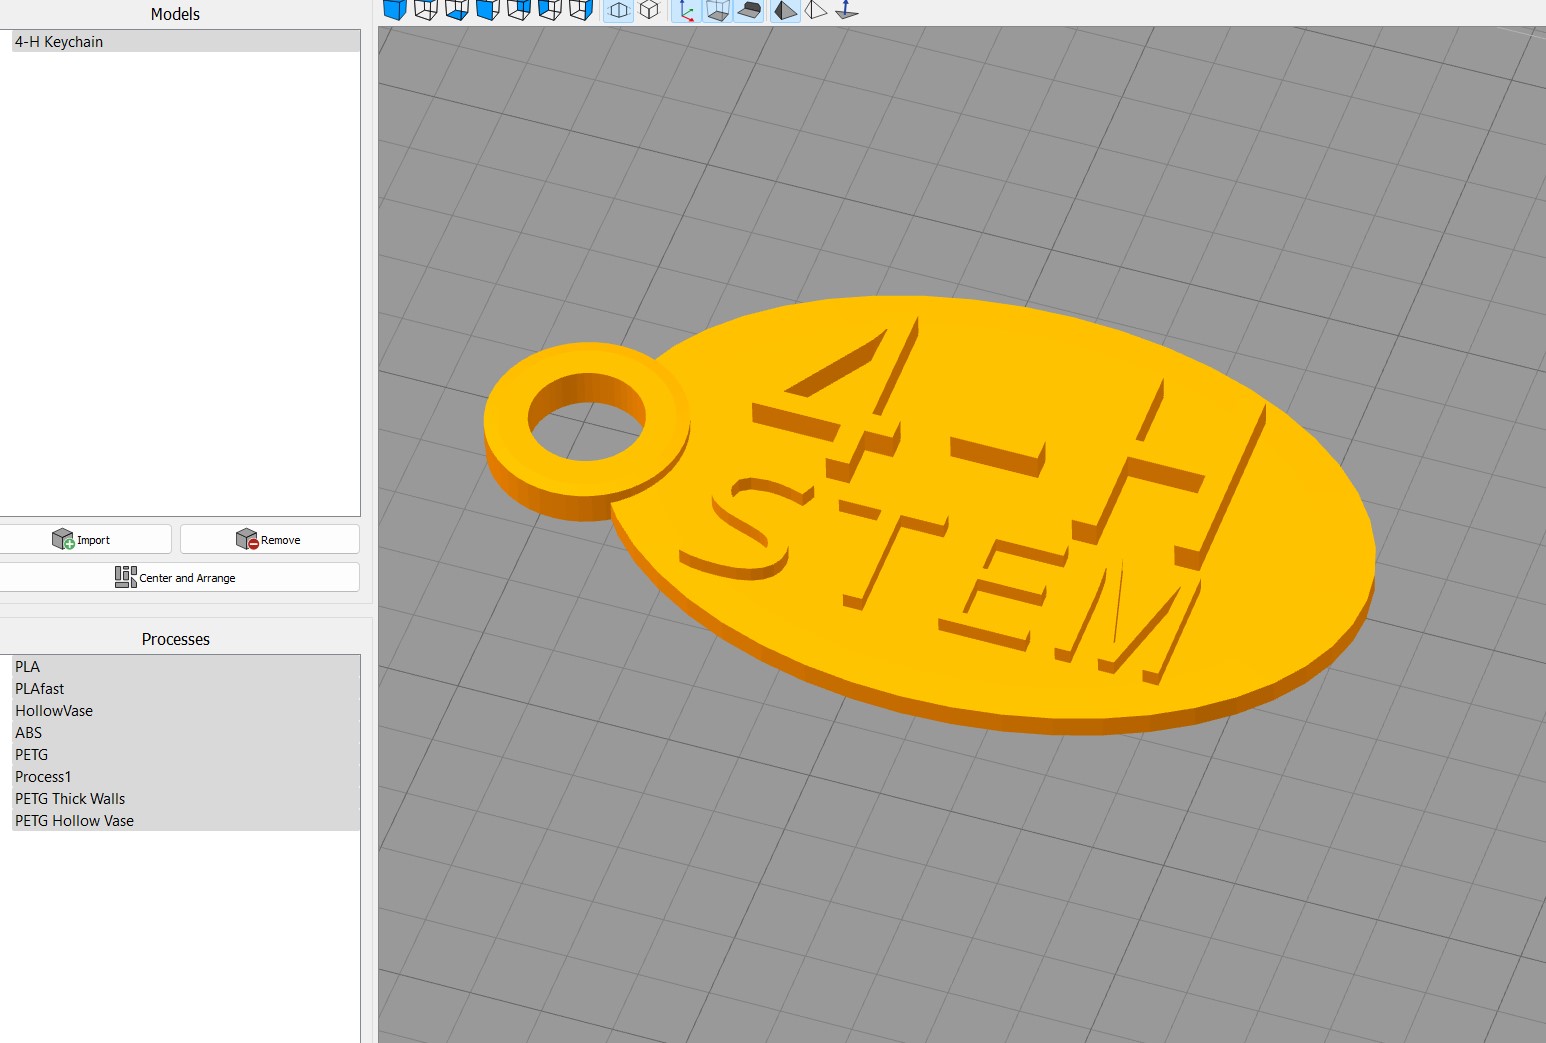Screen dimensions: 1546x1043
Task: Select the PLAfast process
Action: click(x=186, y=689)
